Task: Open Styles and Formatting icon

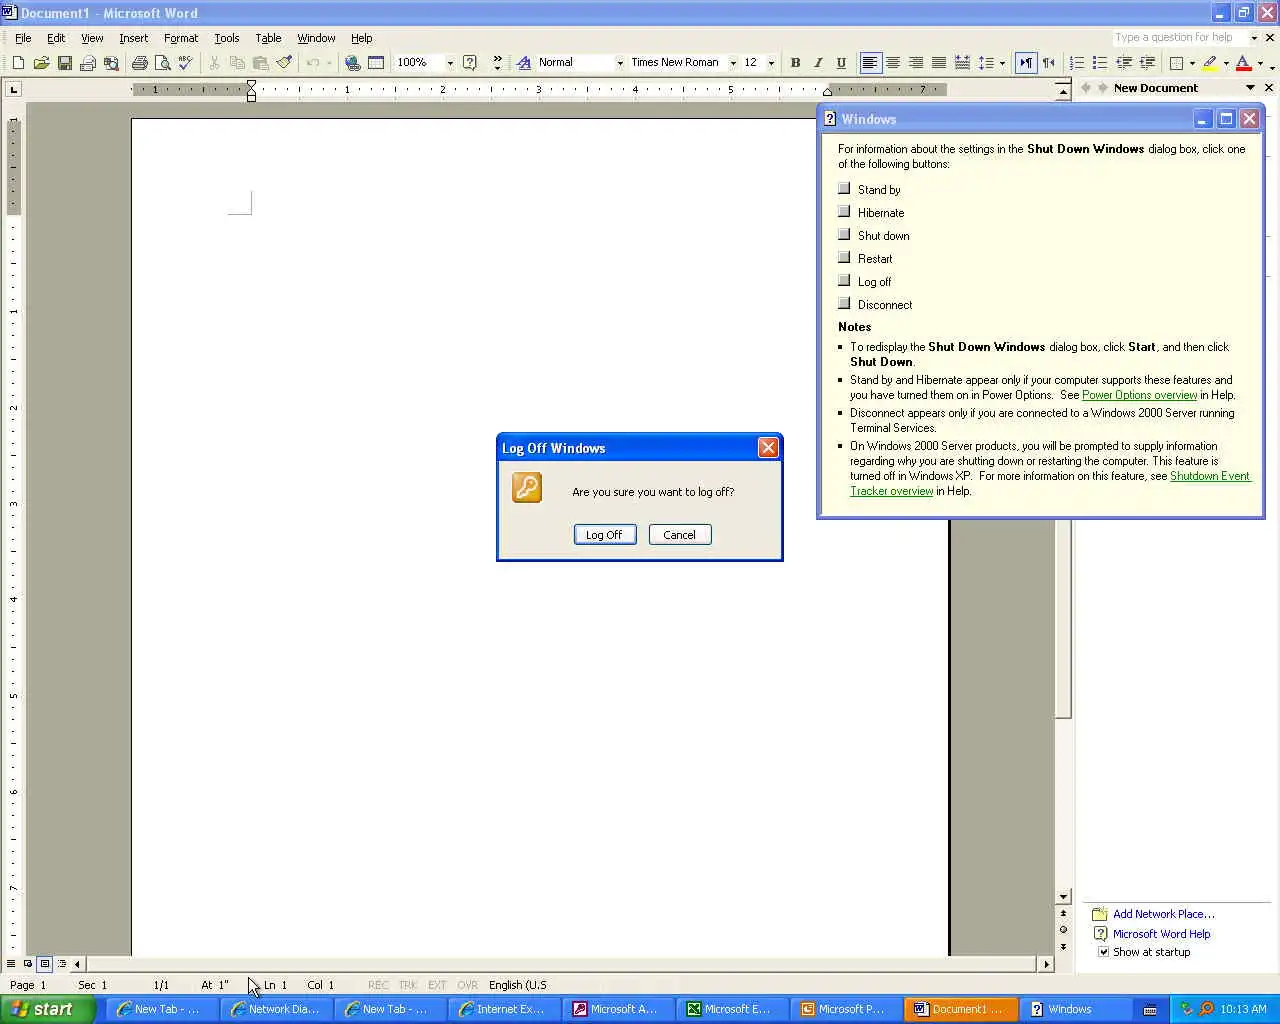Action: (524, 63)
